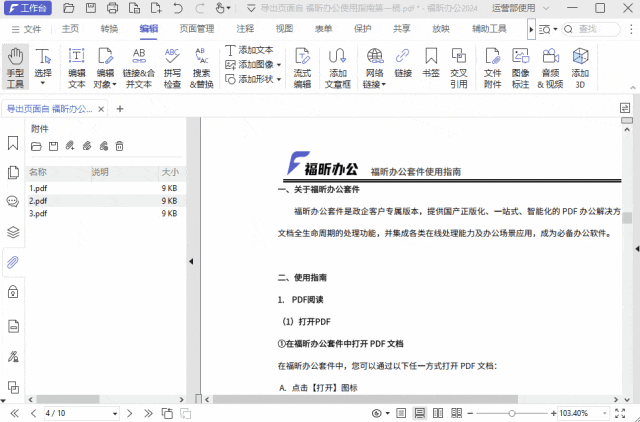
Task: Open the Security lock sidebar panel
Action: point(13,292)
